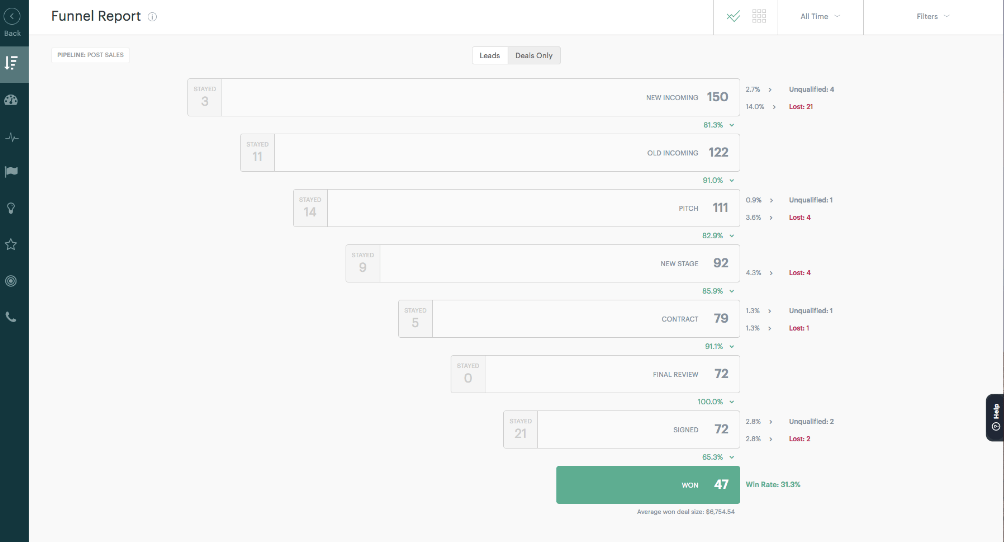Open Lost: 4 link beside Pitch
The height and width of the screenshot is (542, 1006).
[x=800, y=218]
